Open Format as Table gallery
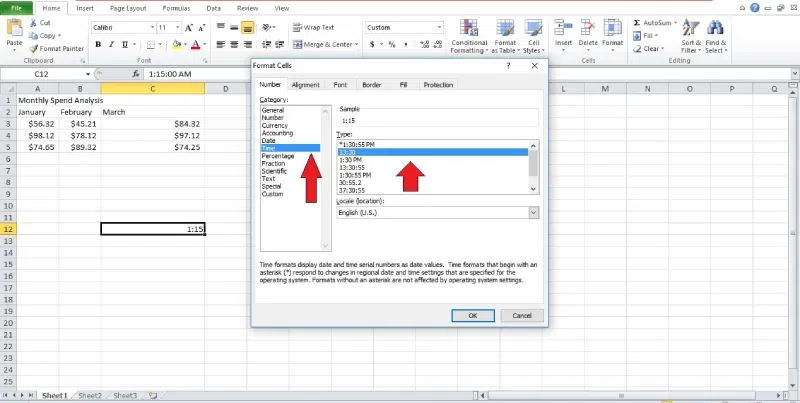This screenshot has height=403, width=800. point(506,37)
